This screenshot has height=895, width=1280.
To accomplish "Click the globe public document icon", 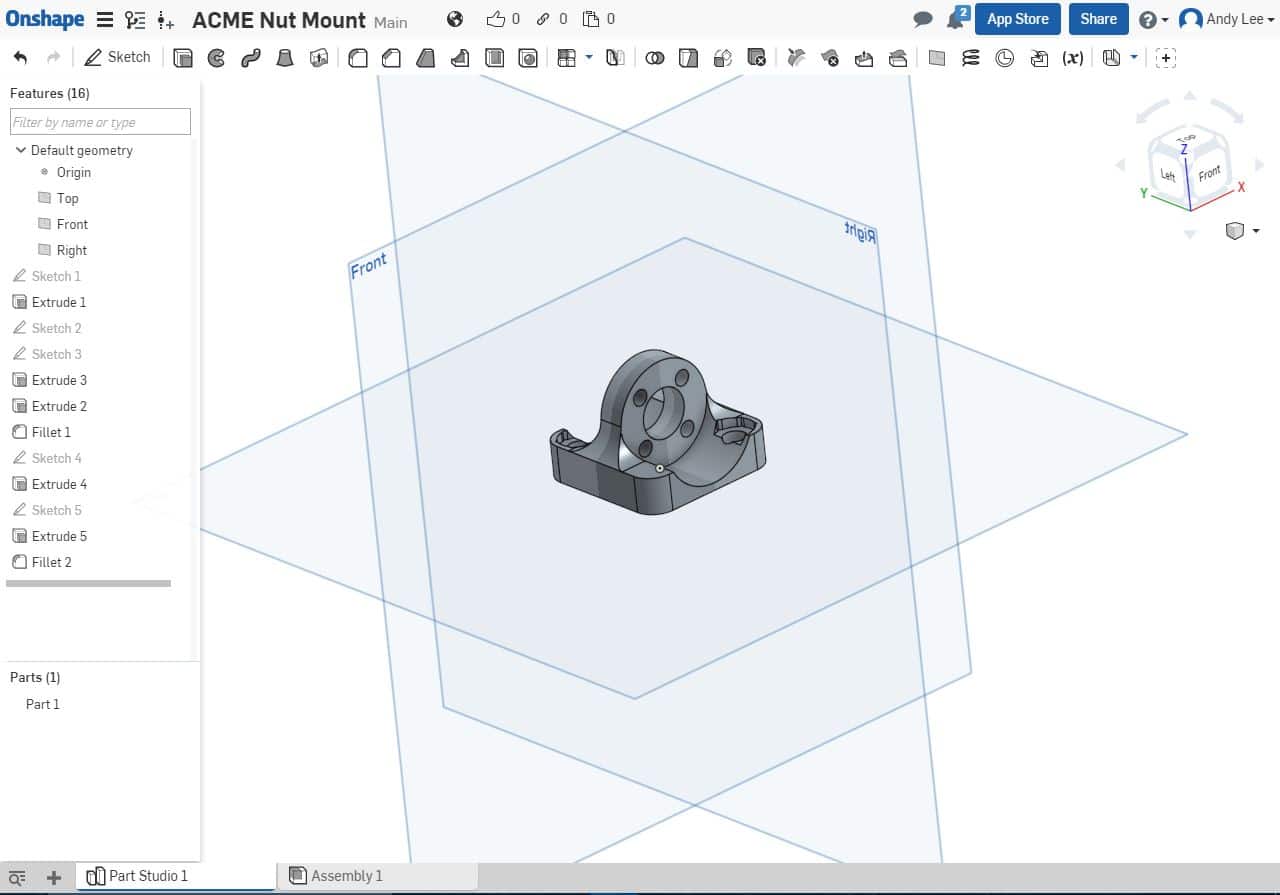I will click(x=455, y=19).
